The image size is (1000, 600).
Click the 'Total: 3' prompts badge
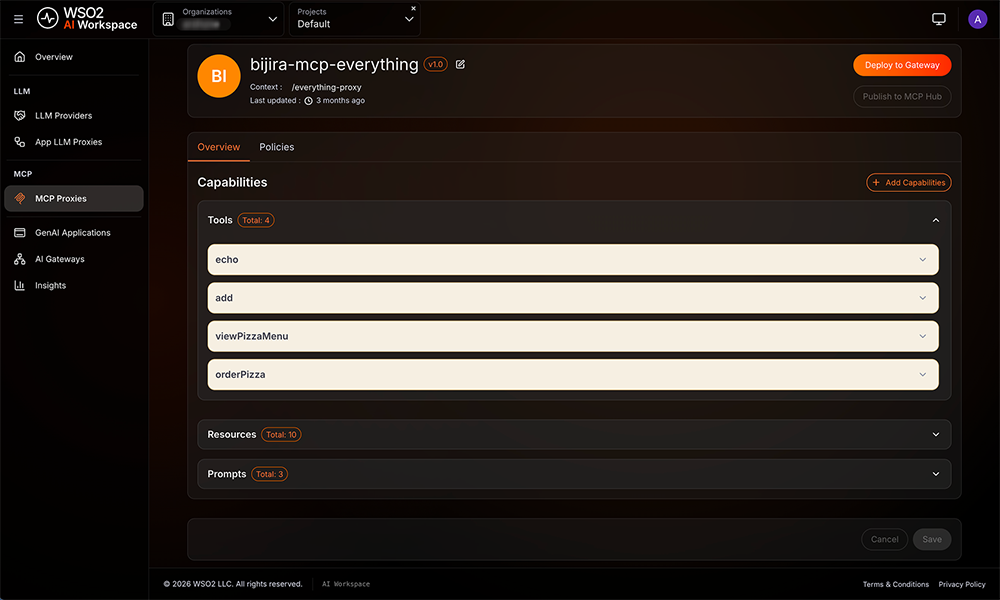click(x=269, y=474)
